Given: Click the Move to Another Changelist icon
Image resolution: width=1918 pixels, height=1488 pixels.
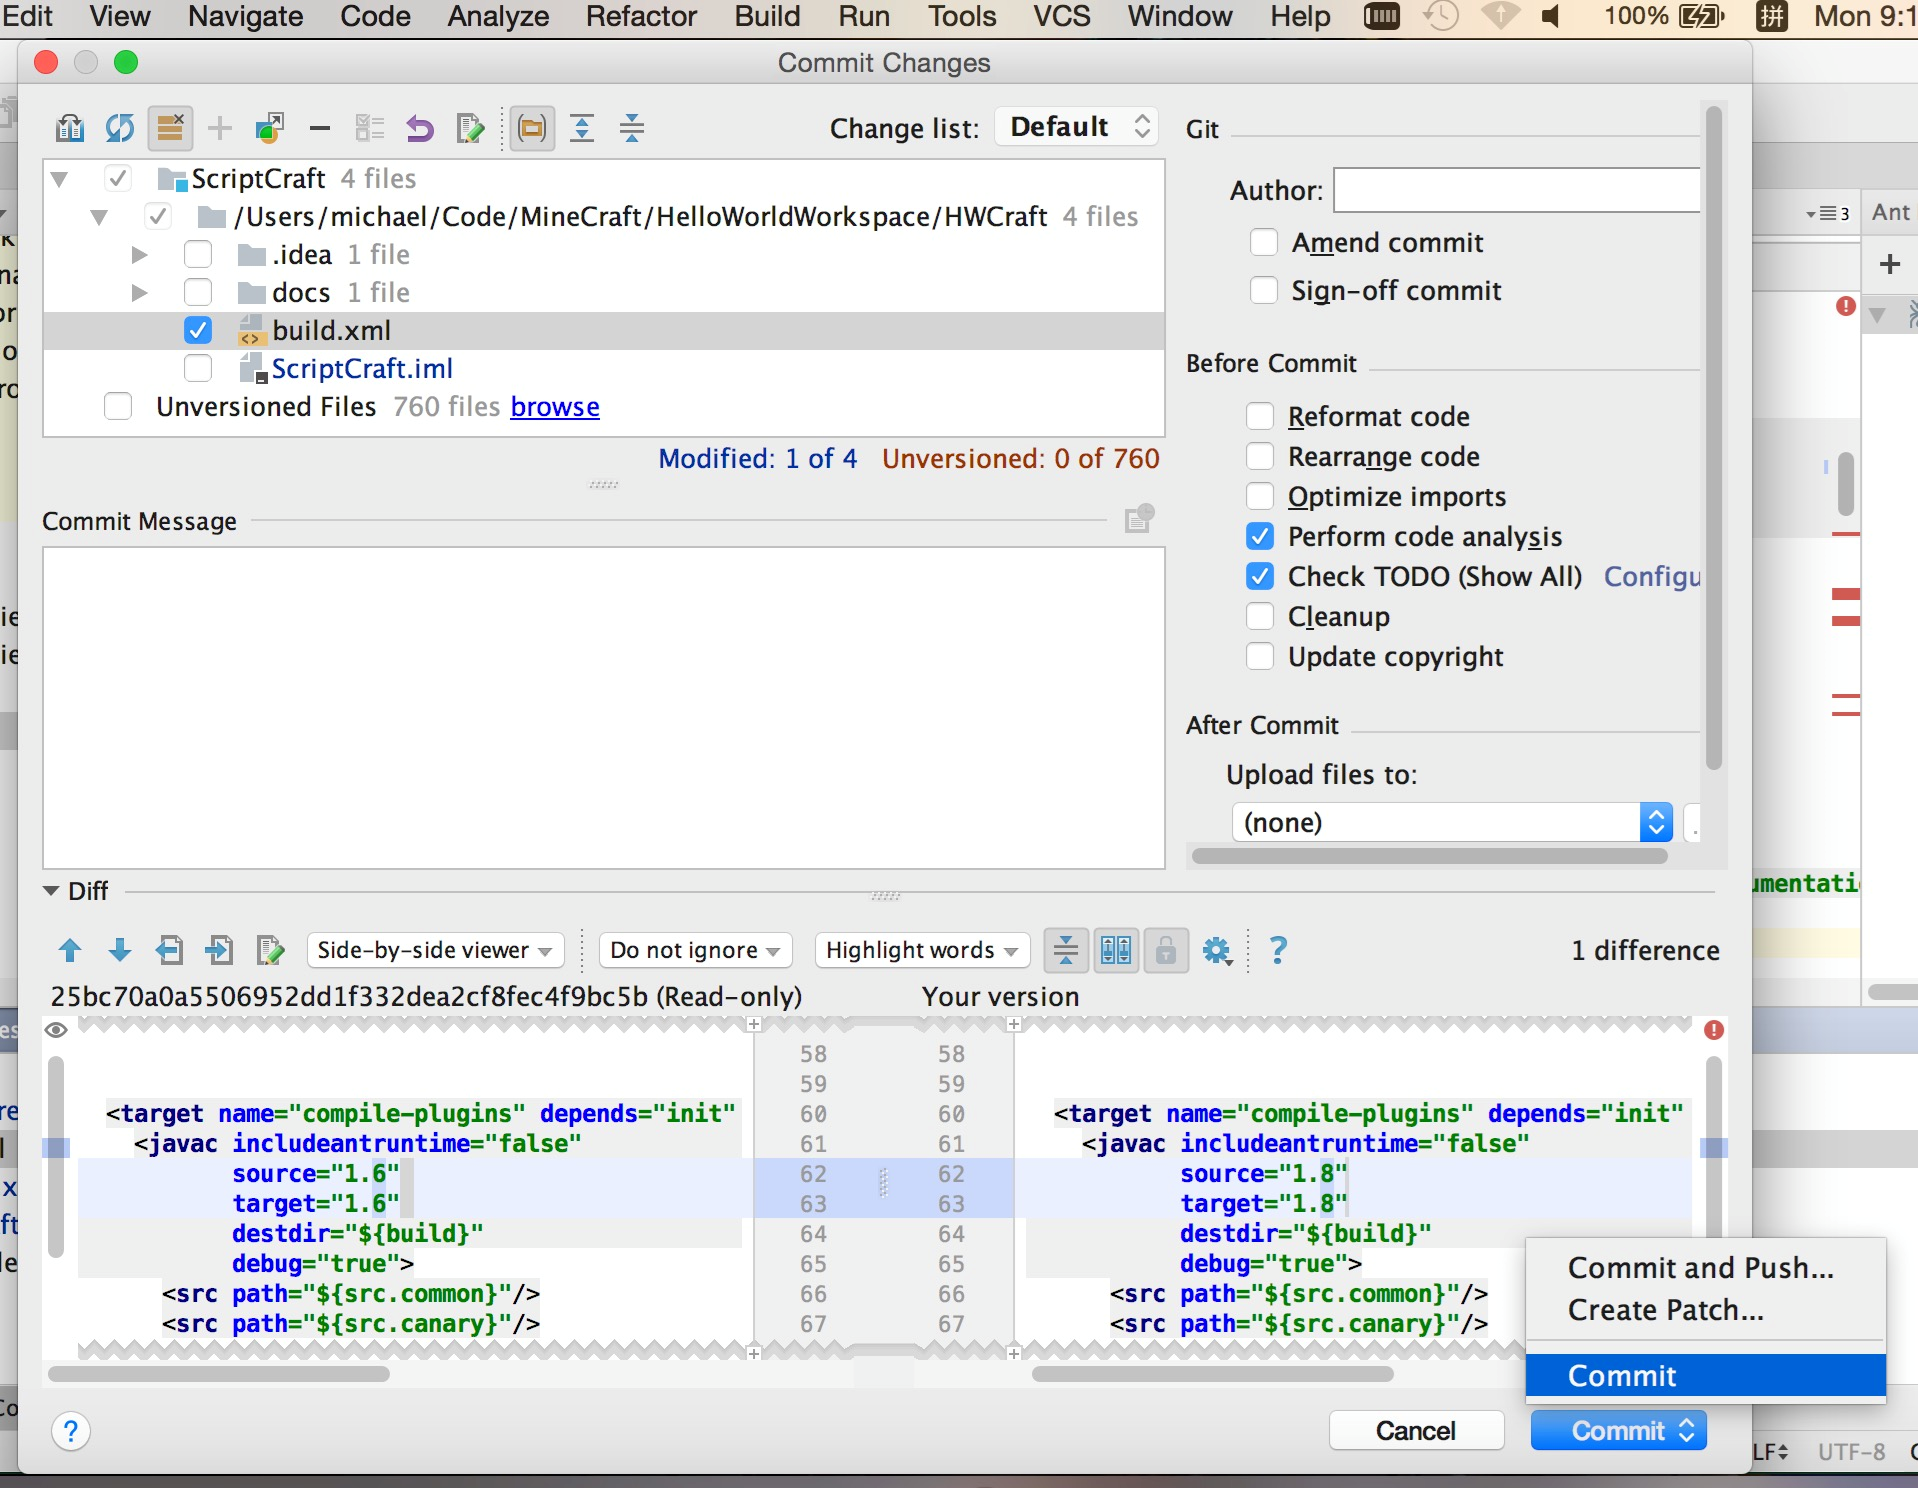Looking at the screenshot, I should (x=270, y=128).
